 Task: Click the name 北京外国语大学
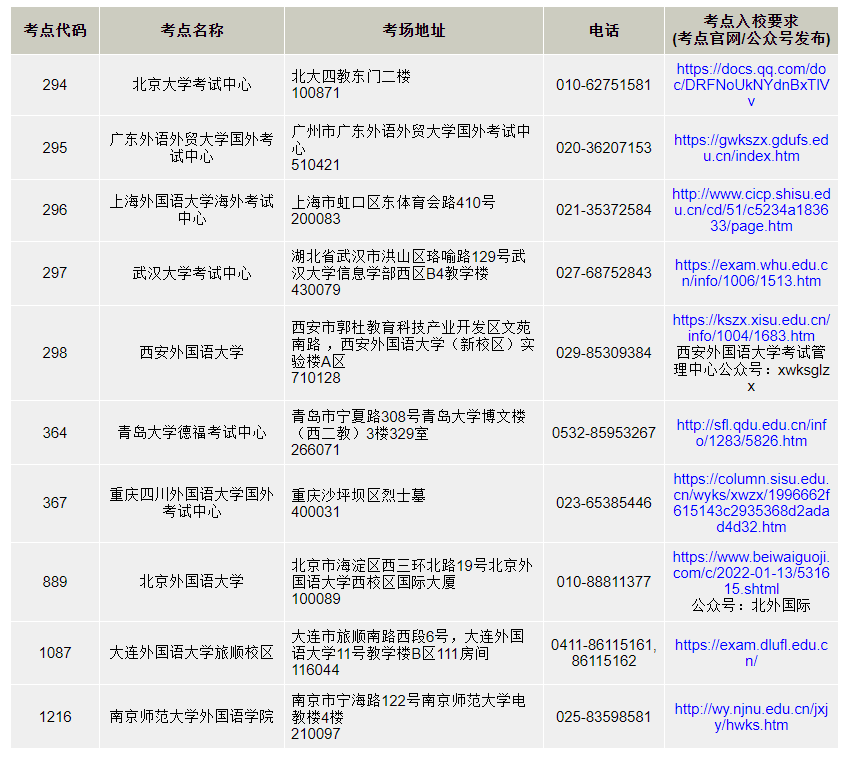pos(192,582)
